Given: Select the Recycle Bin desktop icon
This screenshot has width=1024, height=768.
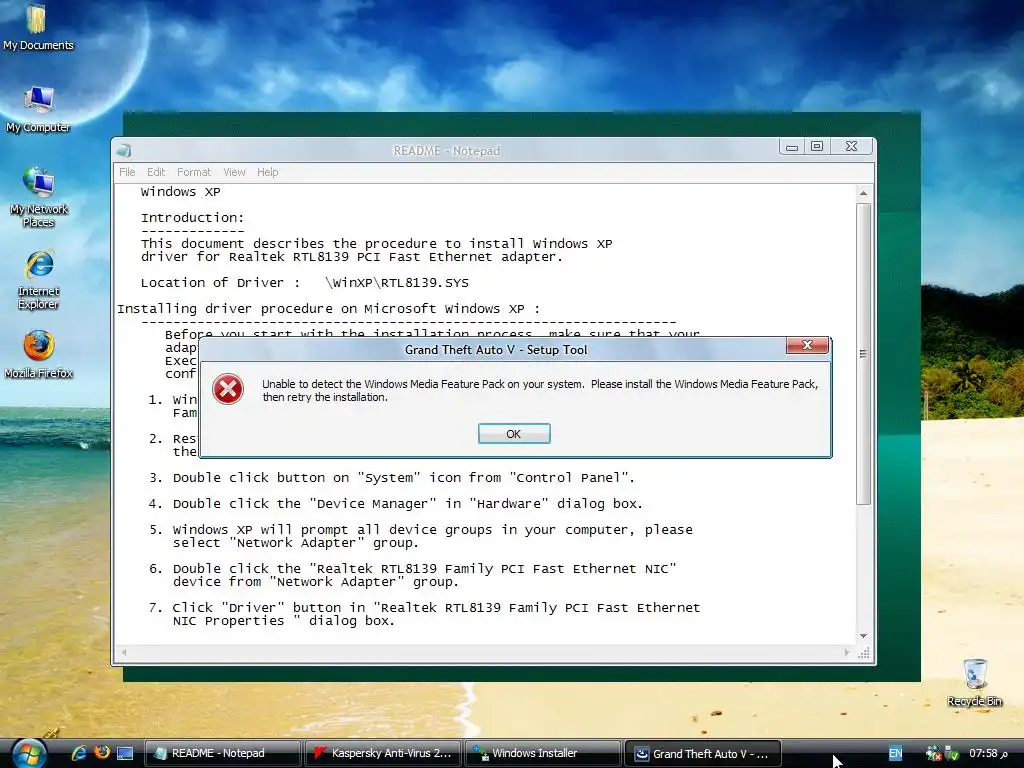Looking at the screenshot, I should (x=974, y=682).
